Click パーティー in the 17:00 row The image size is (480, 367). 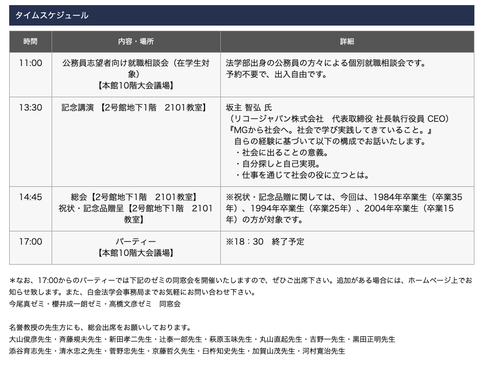[x=136, y=242]
